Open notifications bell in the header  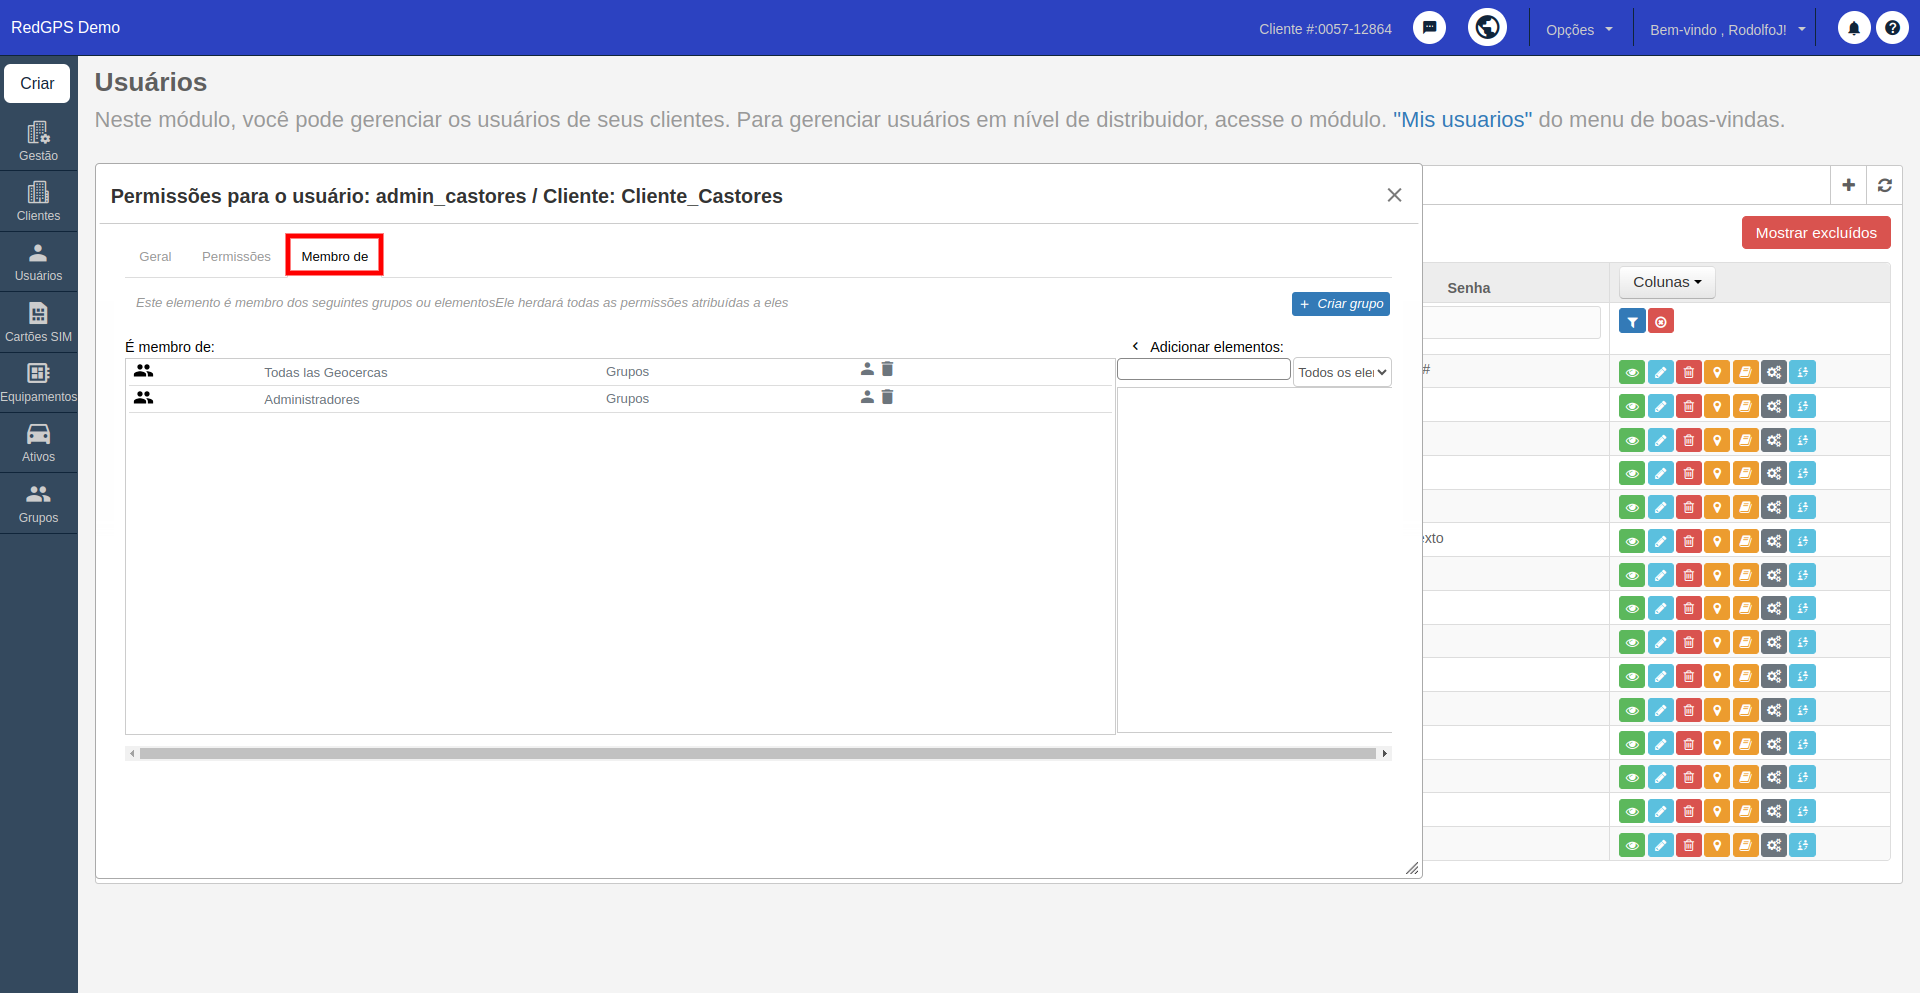(x=1853, y=28)
